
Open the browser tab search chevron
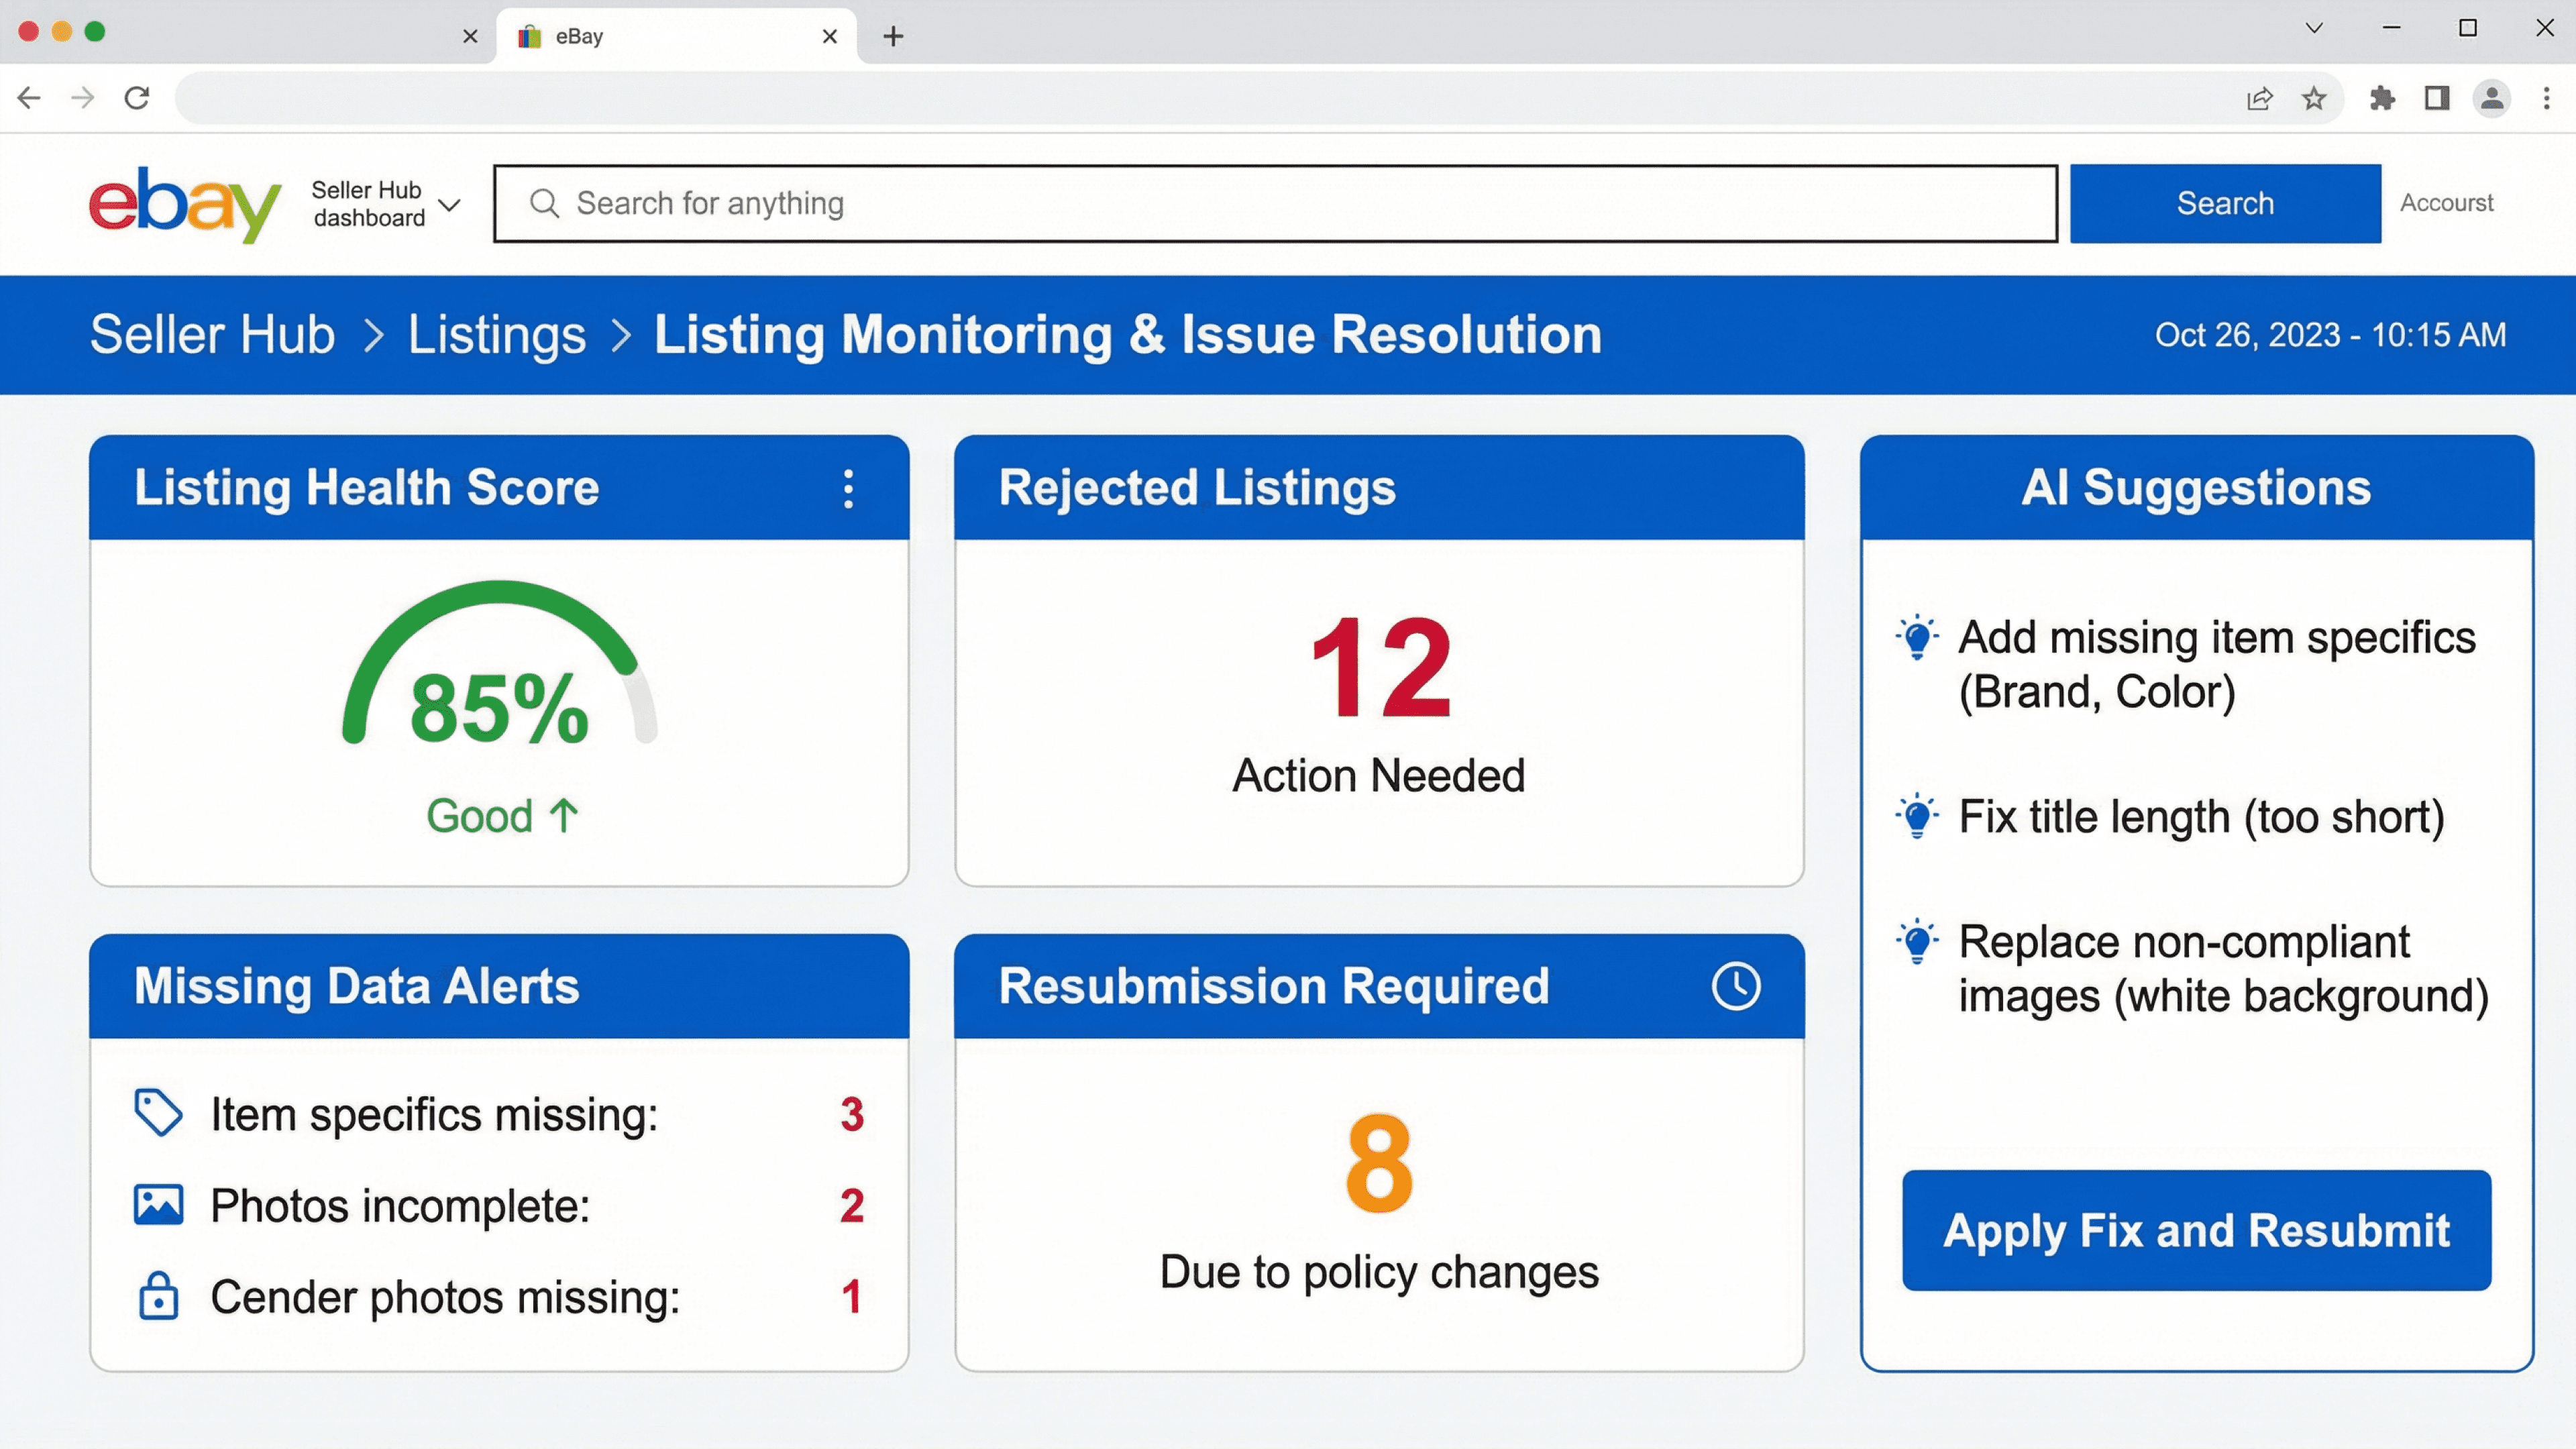tap(2314, 28)
